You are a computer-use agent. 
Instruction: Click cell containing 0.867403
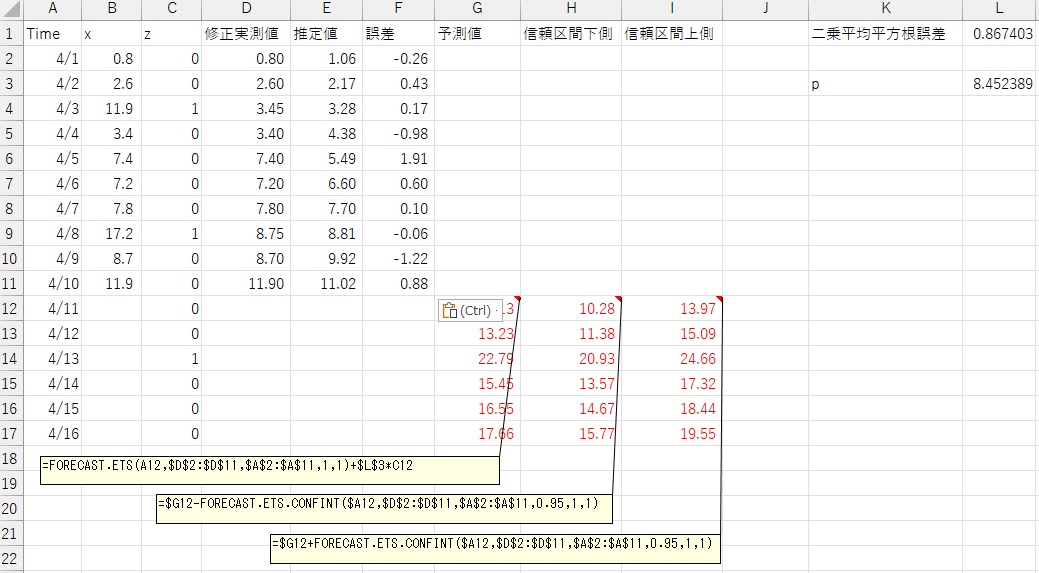pos(1001,34)
